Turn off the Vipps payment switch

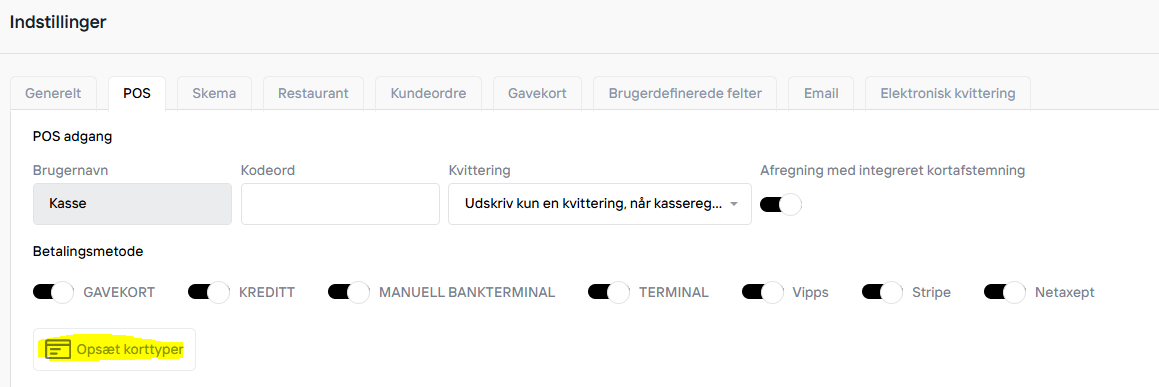[x=762, y=292]
